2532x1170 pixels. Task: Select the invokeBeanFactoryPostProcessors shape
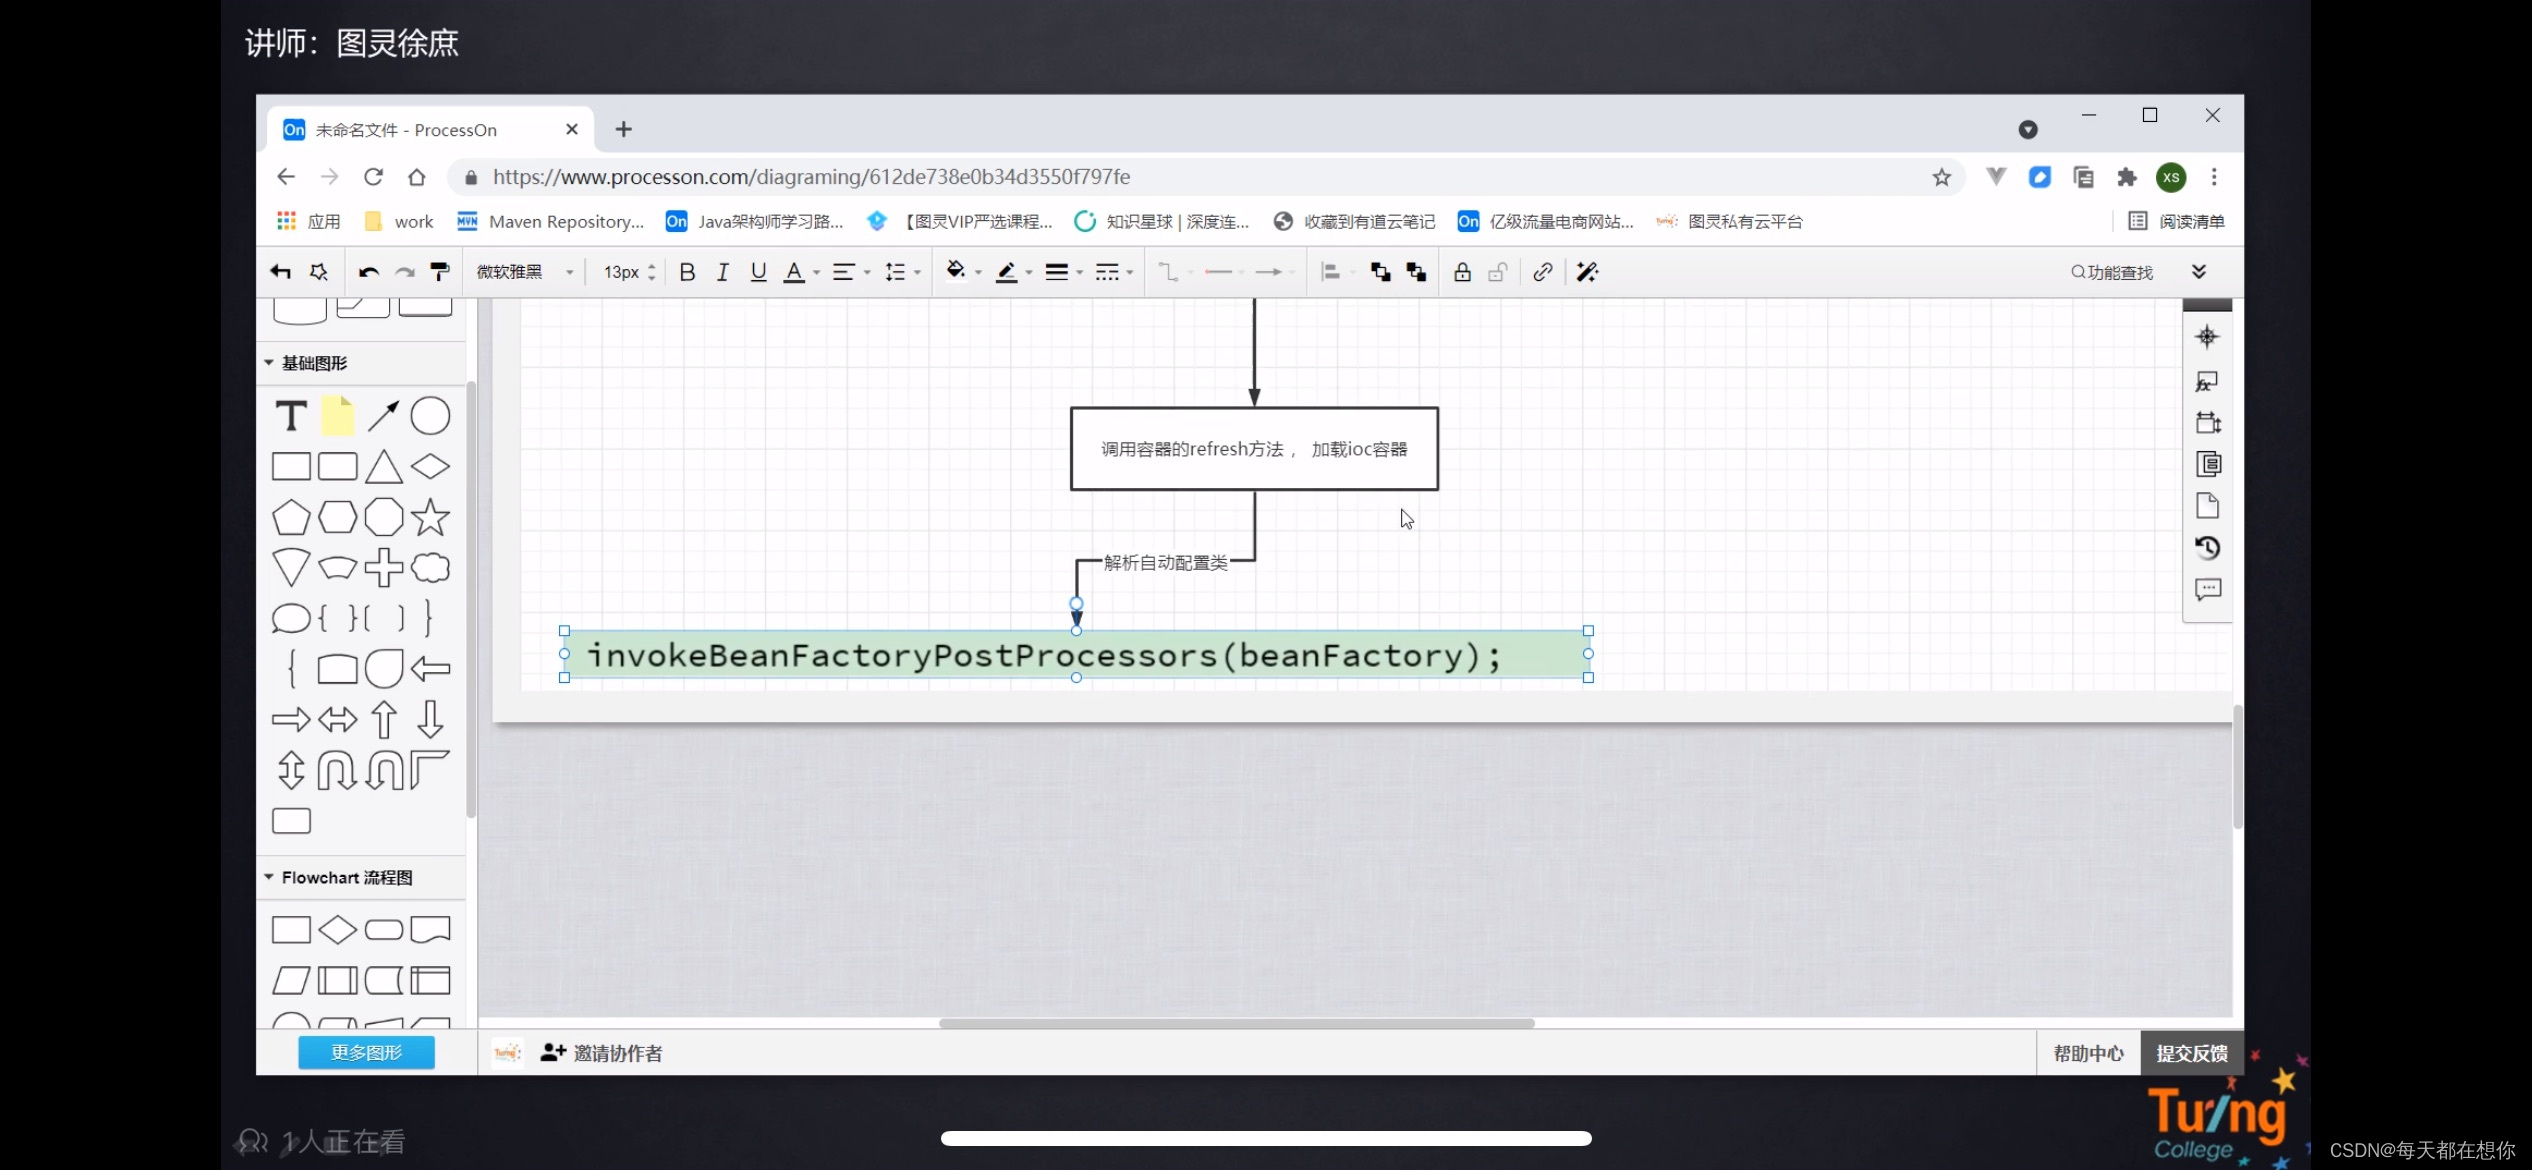1076,655
